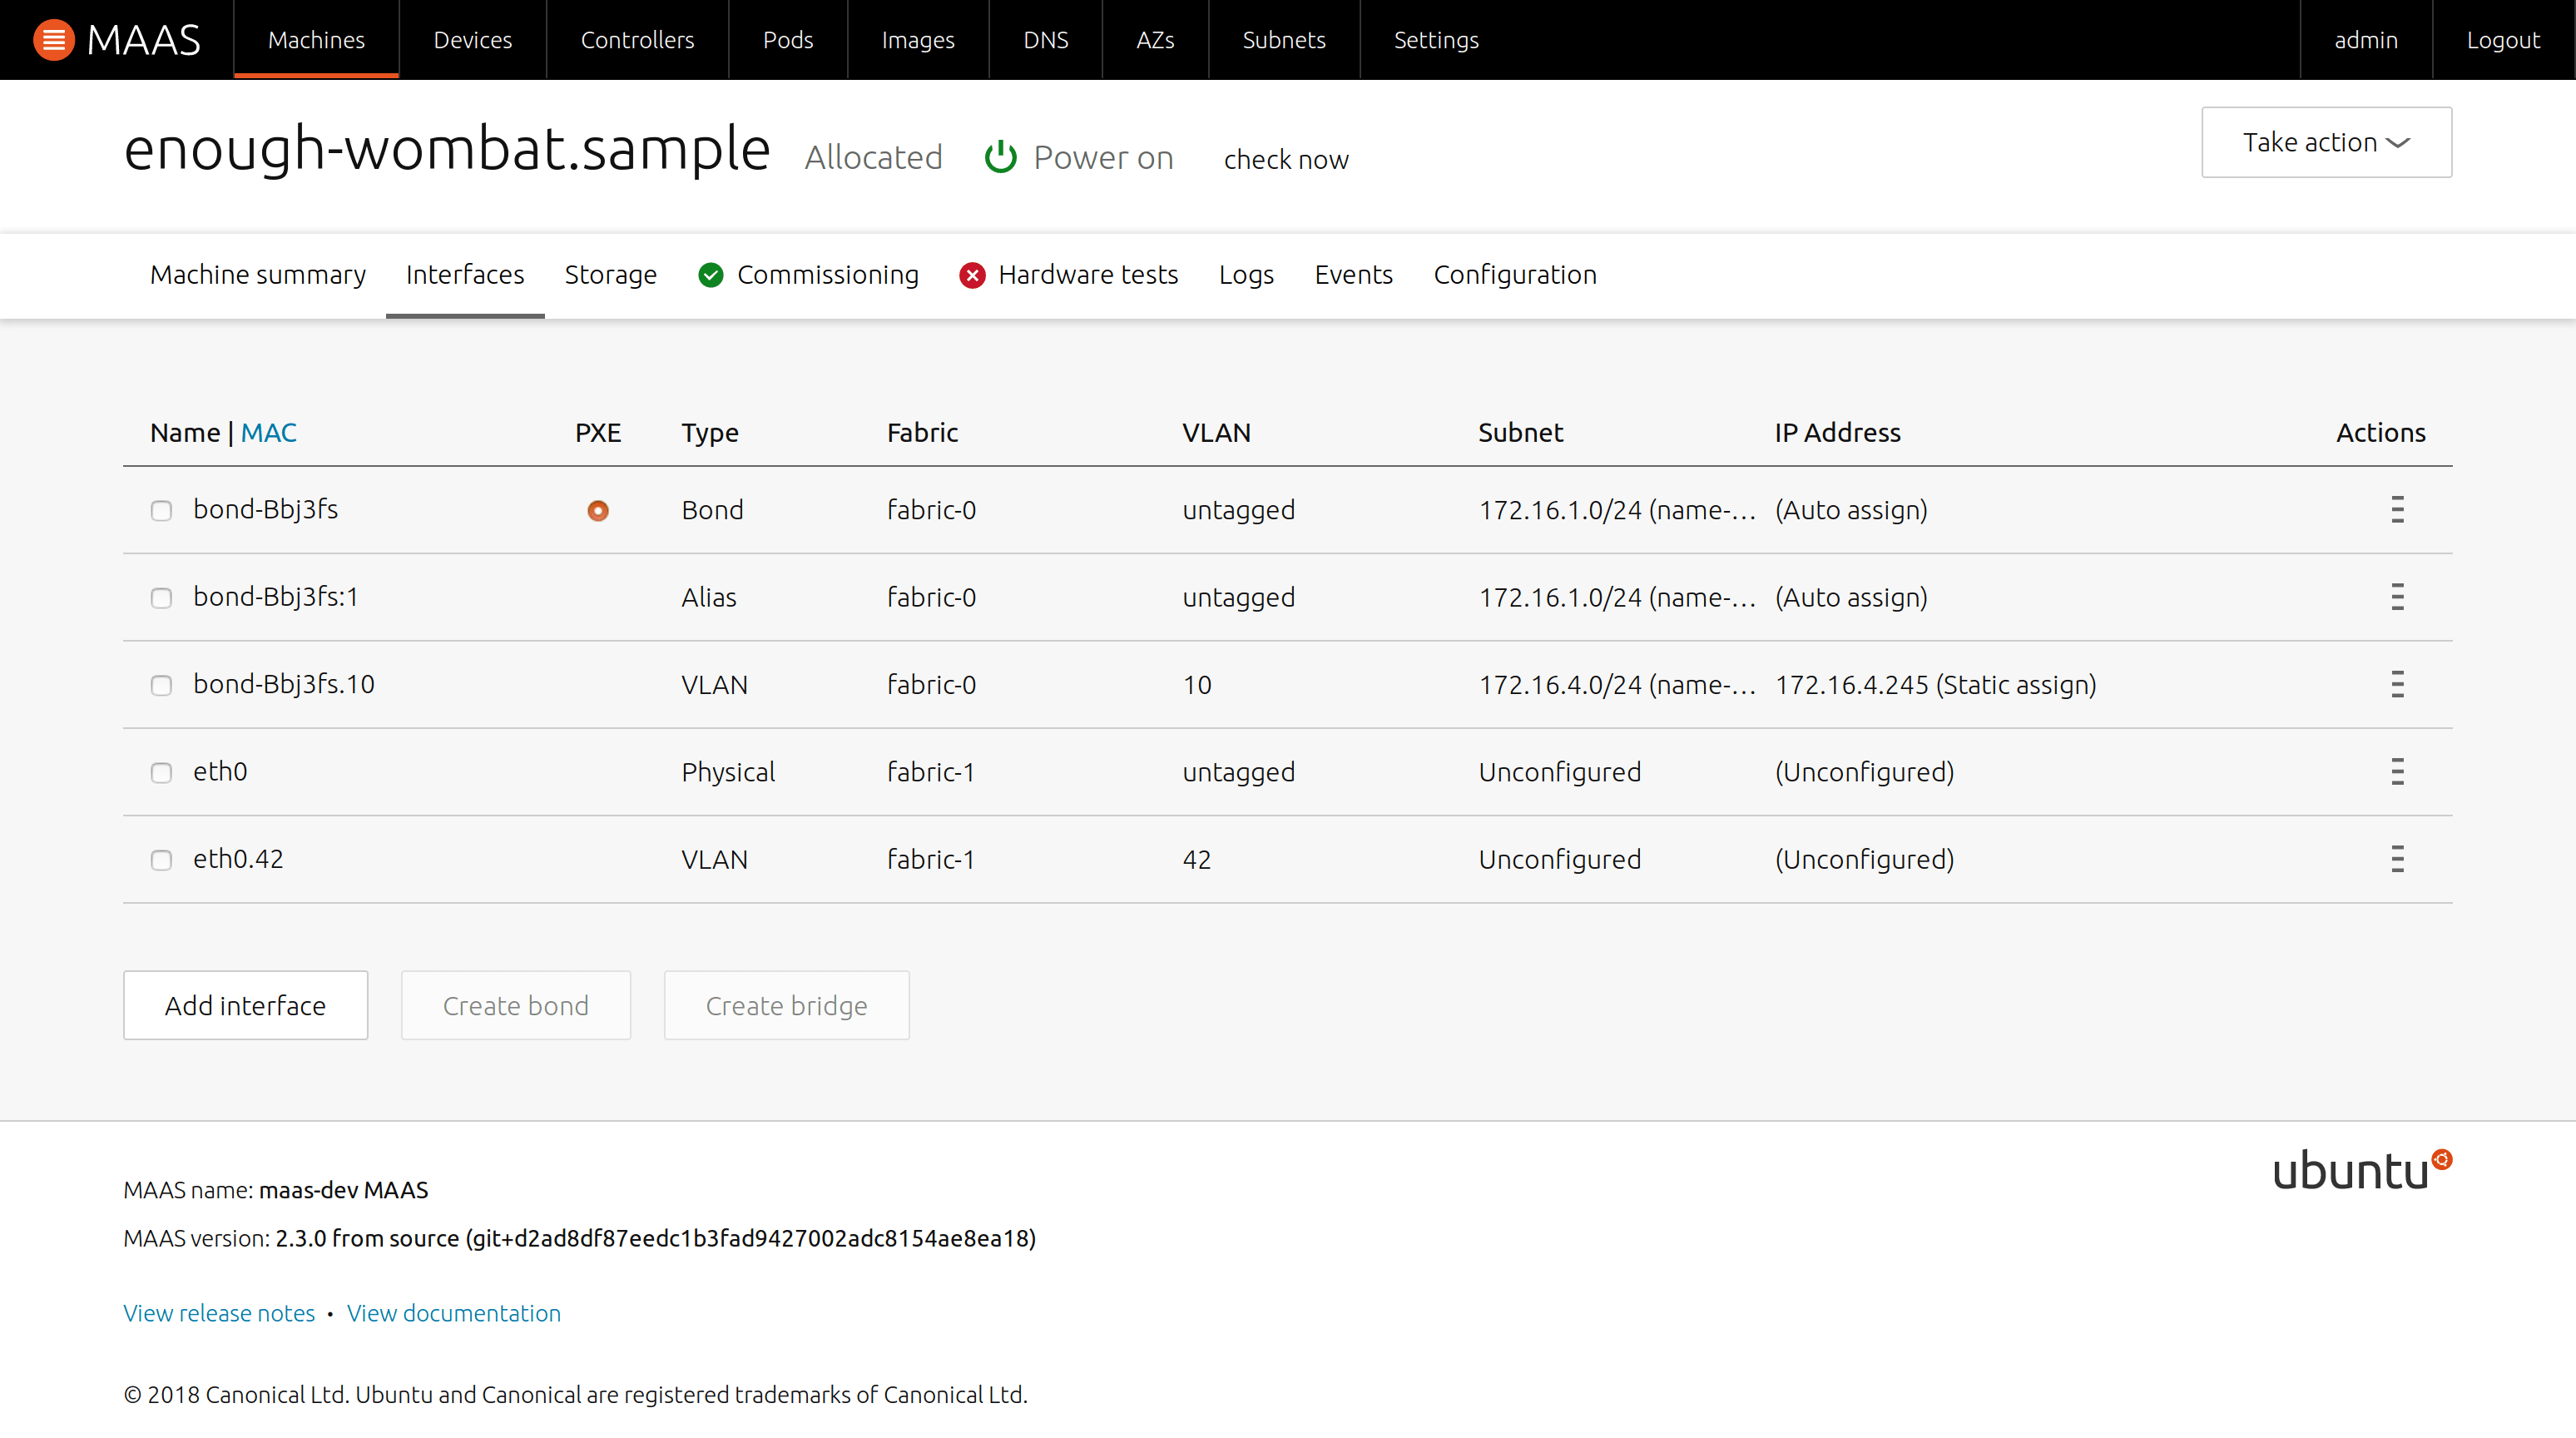Click the Commissioning green checkmark icon

tap(710, 275)
